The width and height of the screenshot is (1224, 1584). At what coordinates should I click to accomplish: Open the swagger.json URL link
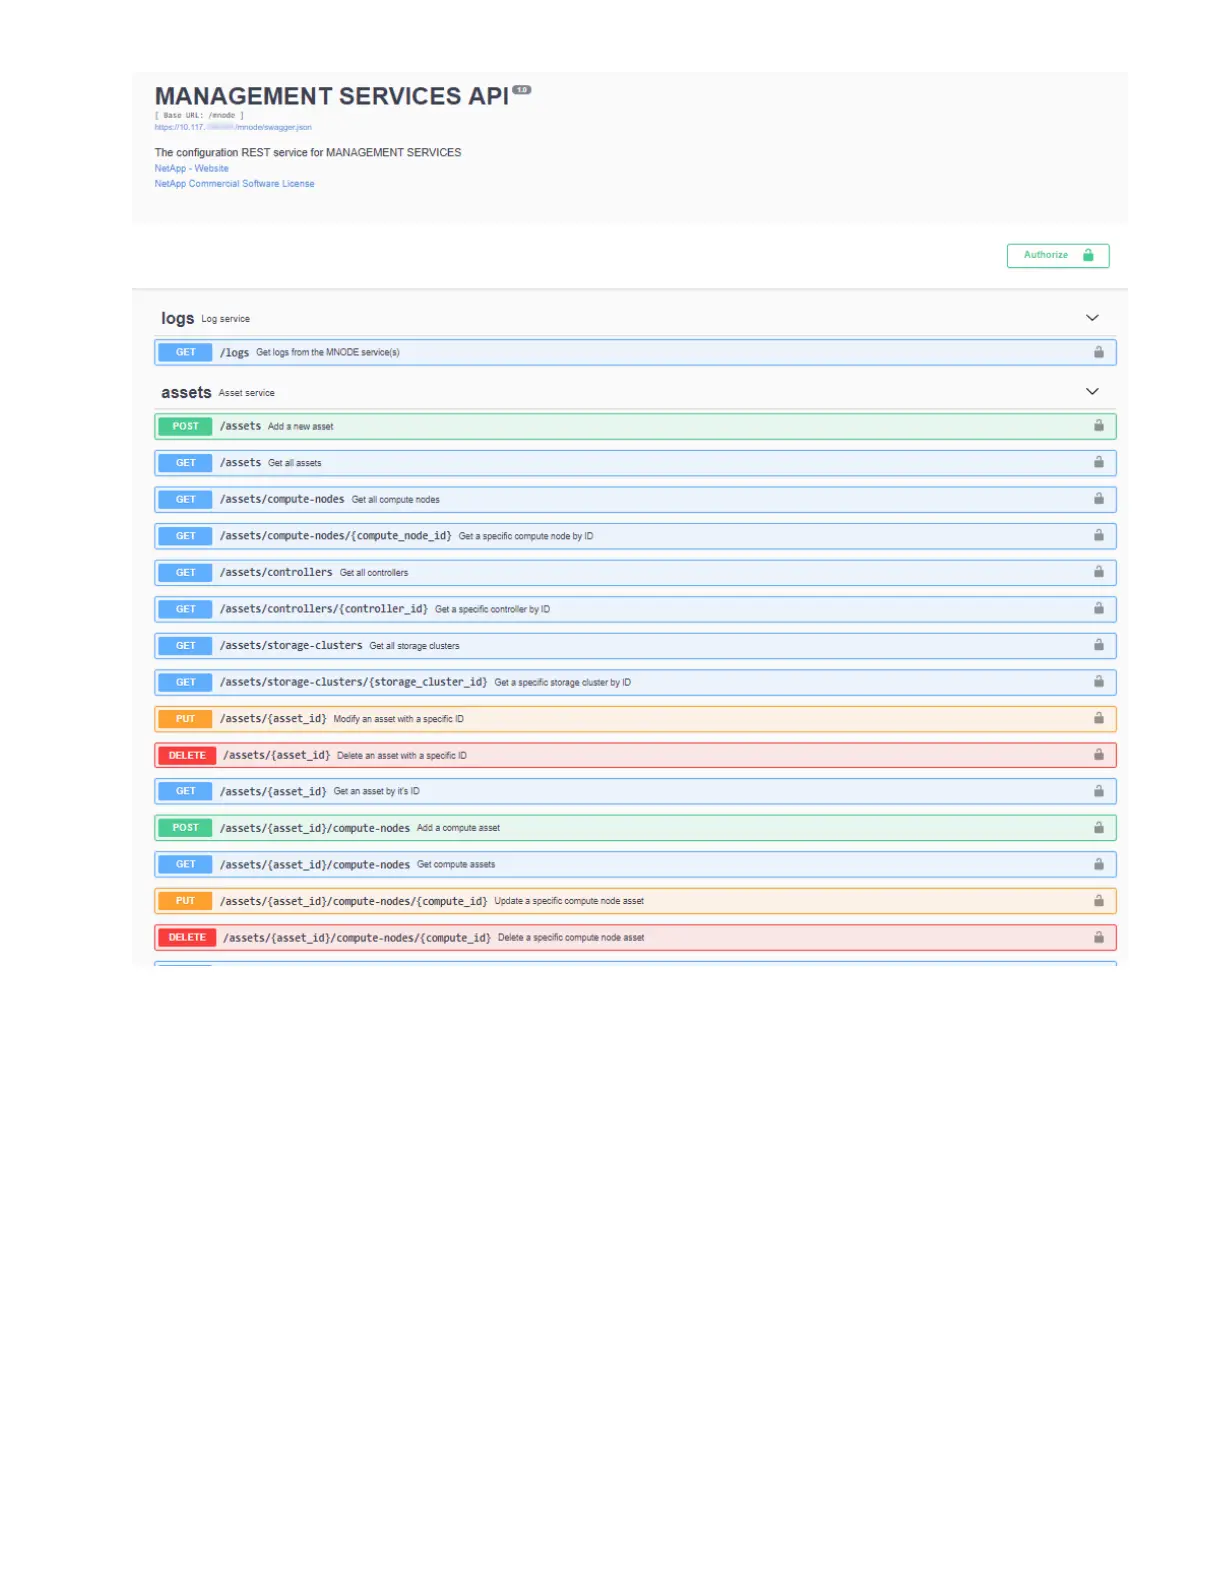(233, 127)
